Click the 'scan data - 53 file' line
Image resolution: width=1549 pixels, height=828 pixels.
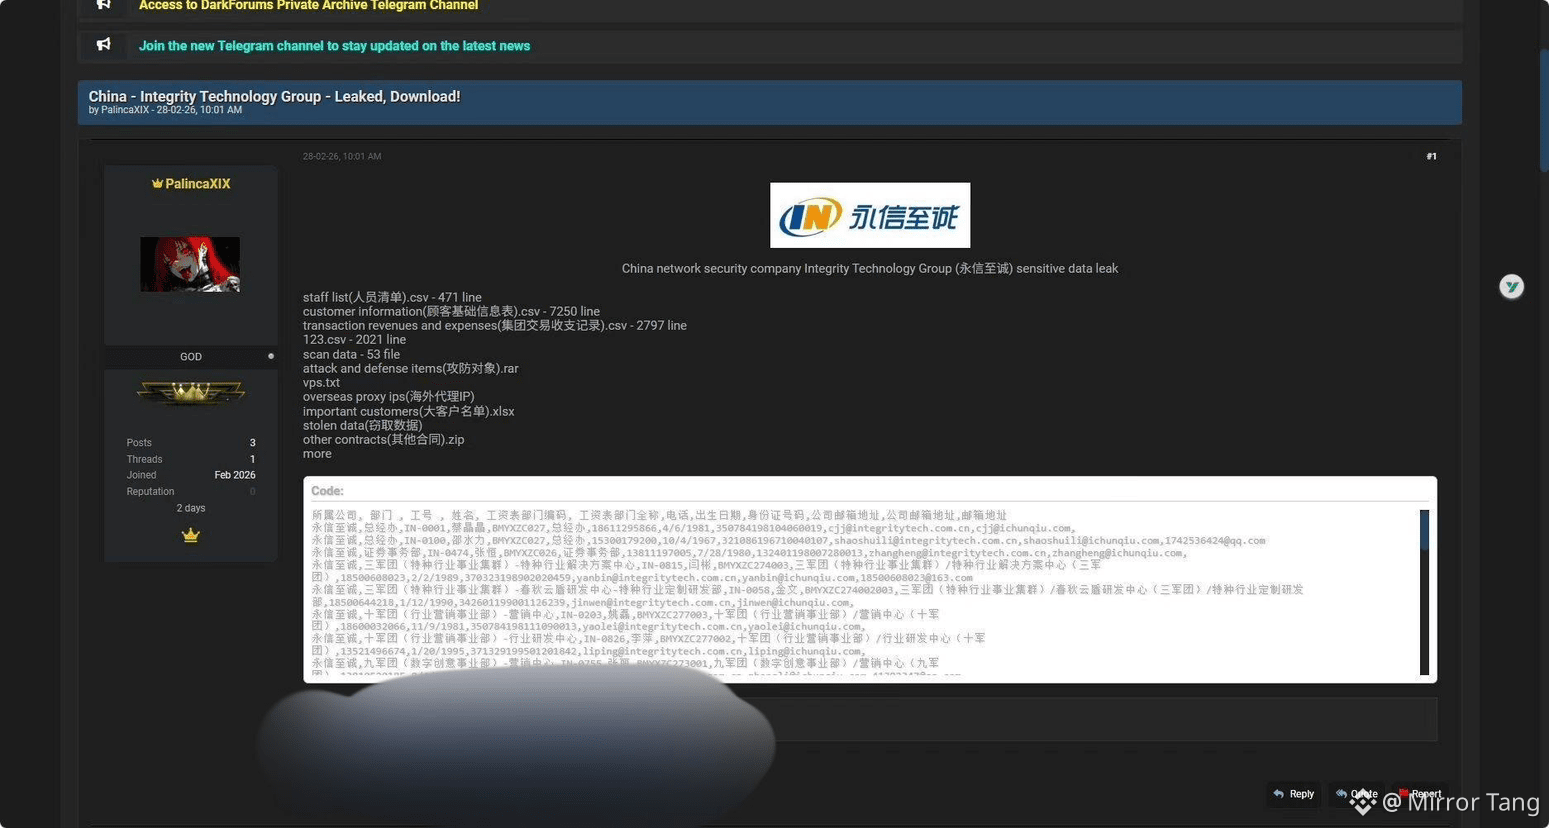(351, 355)
